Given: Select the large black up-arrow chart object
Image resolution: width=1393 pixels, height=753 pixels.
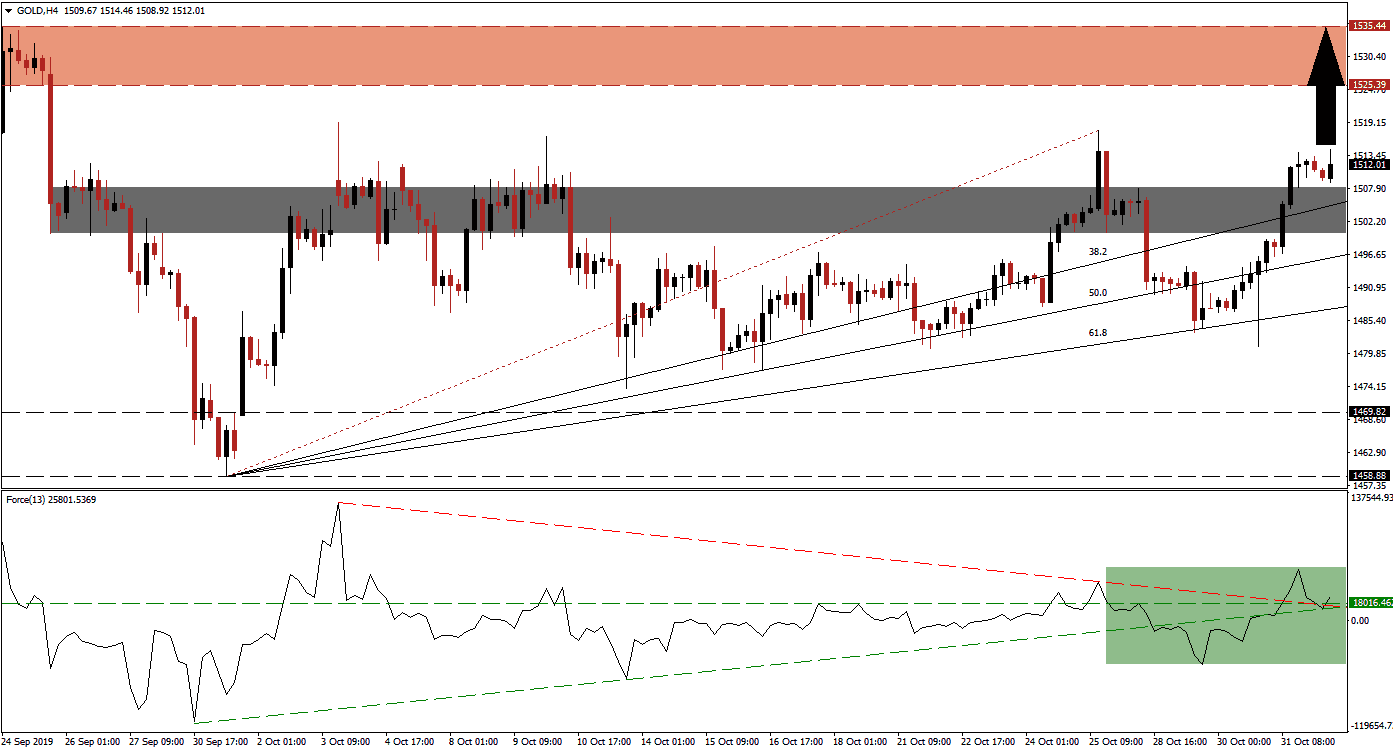Looking at the screenshot, I should pyautogui.click(x=1326, y=100).
